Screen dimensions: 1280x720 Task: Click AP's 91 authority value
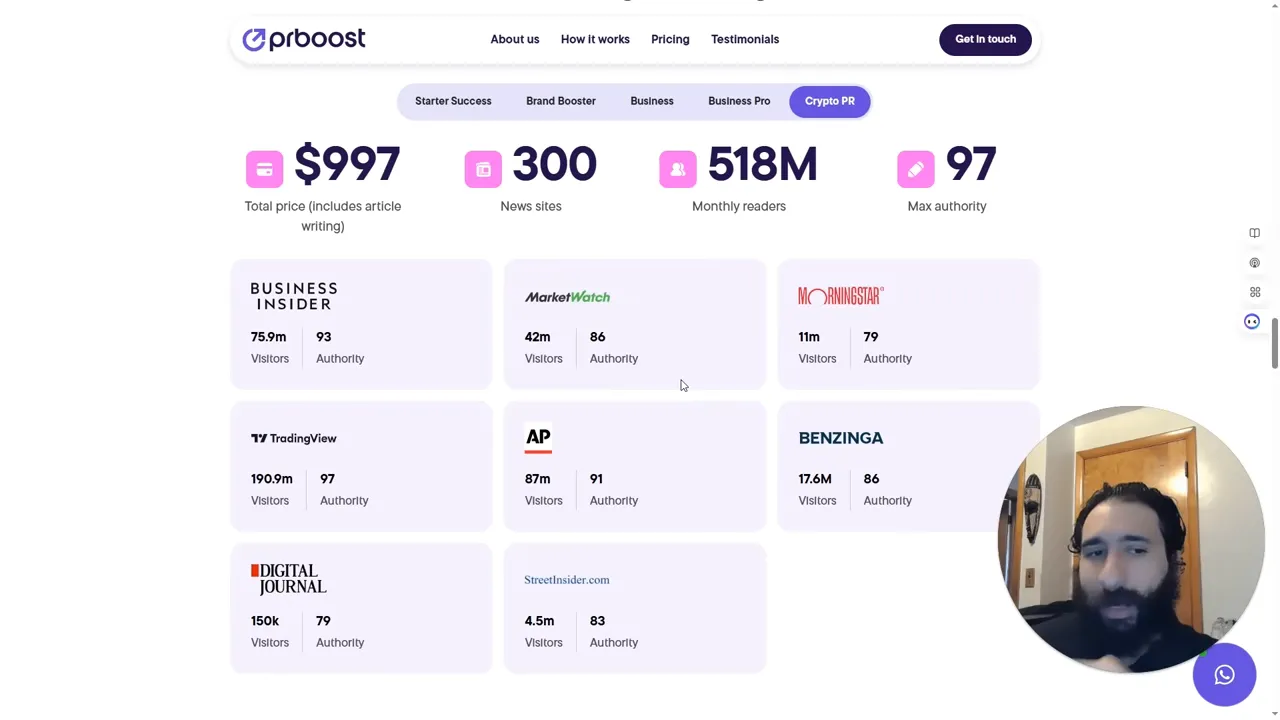(x=596, y=479)
